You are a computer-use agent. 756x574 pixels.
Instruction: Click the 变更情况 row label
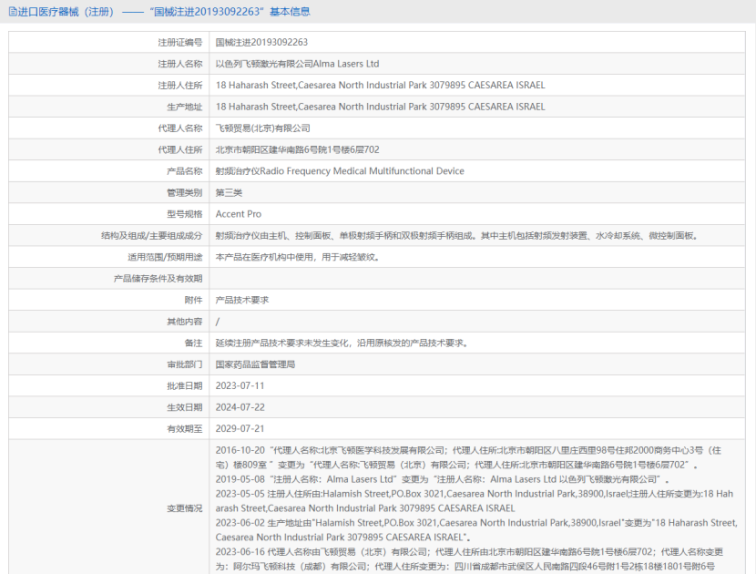(x=184, y=506)
